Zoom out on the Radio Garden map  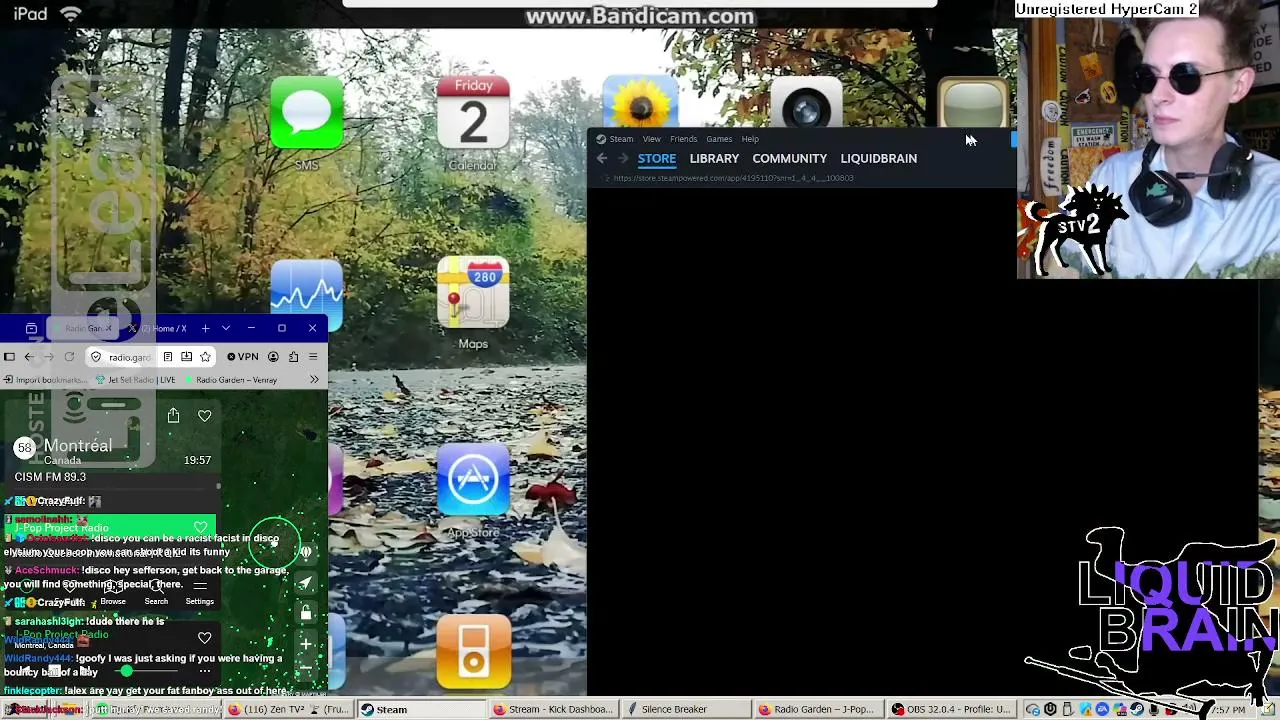[306, 666]
